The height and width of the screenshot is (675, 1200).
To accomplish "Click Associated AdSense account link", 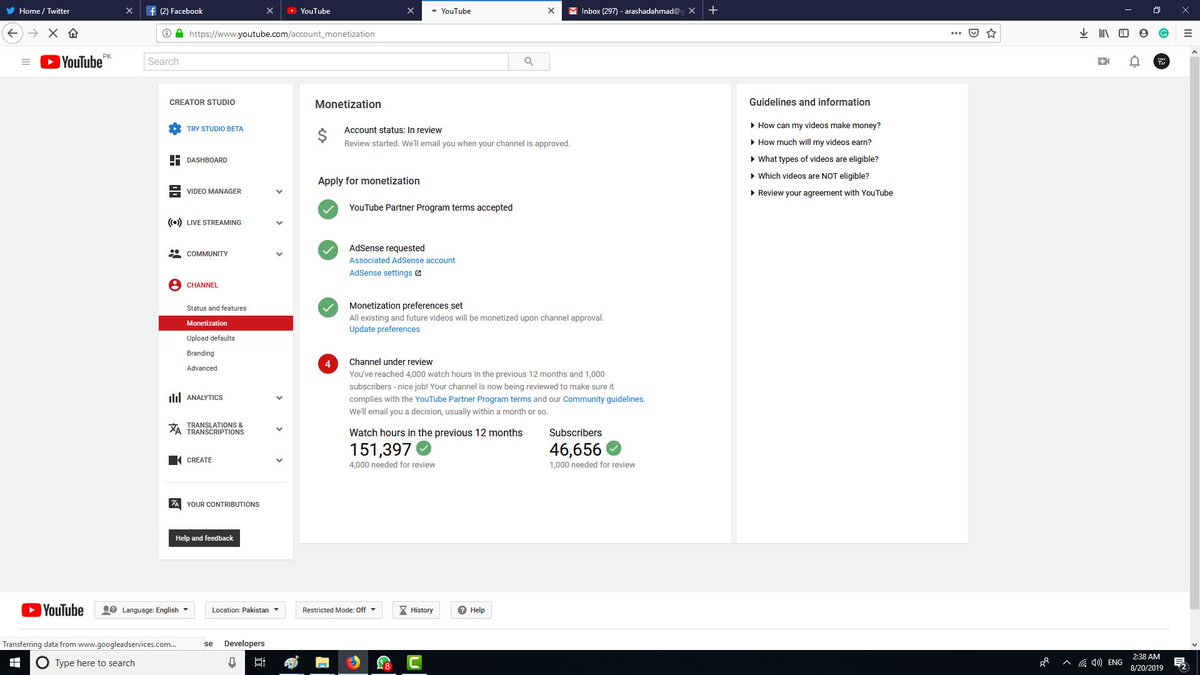I will pos(402,260).
